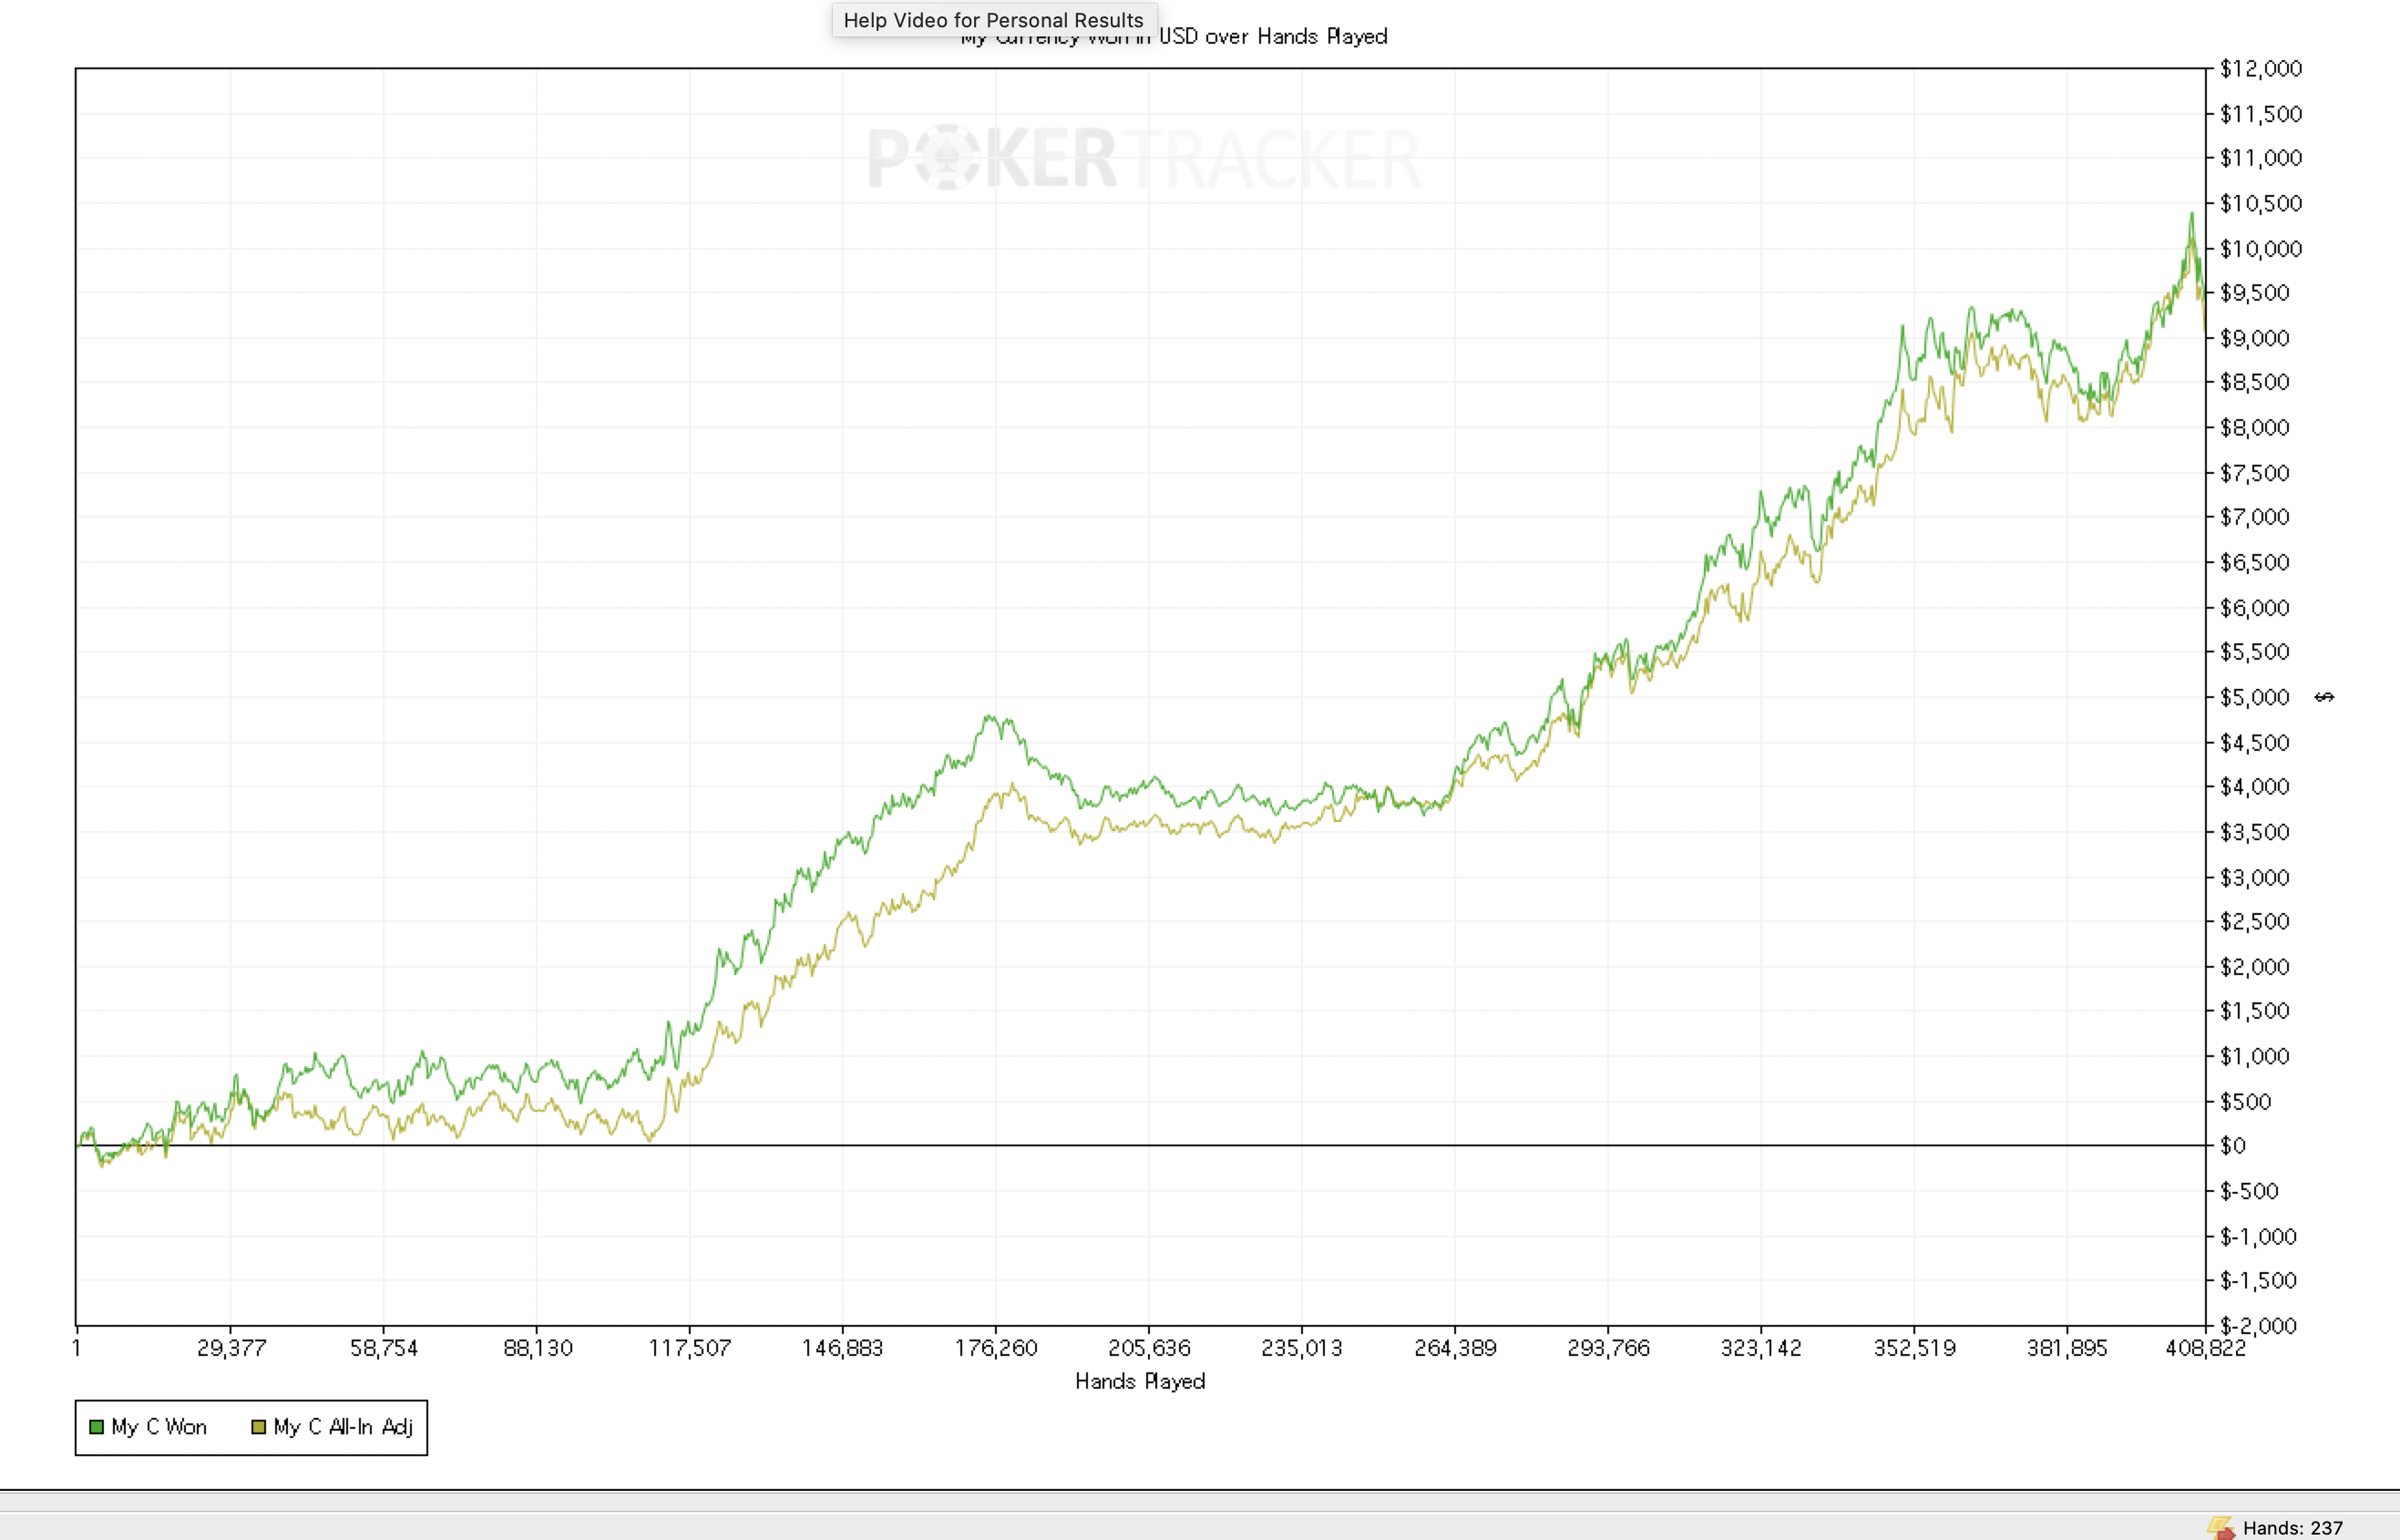Click the $-2,000 y-axis label
The height and width of the screenshot is (1540, 2400).
[x=2258, y=1326]
